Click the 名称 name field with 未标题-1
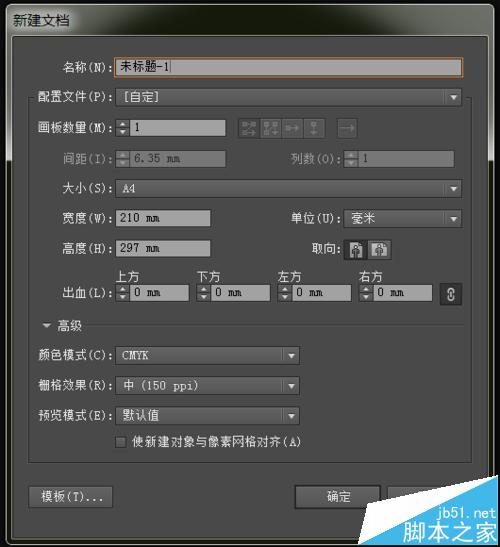This screenshot has width=500, height=547. click(x=288, y=67)
